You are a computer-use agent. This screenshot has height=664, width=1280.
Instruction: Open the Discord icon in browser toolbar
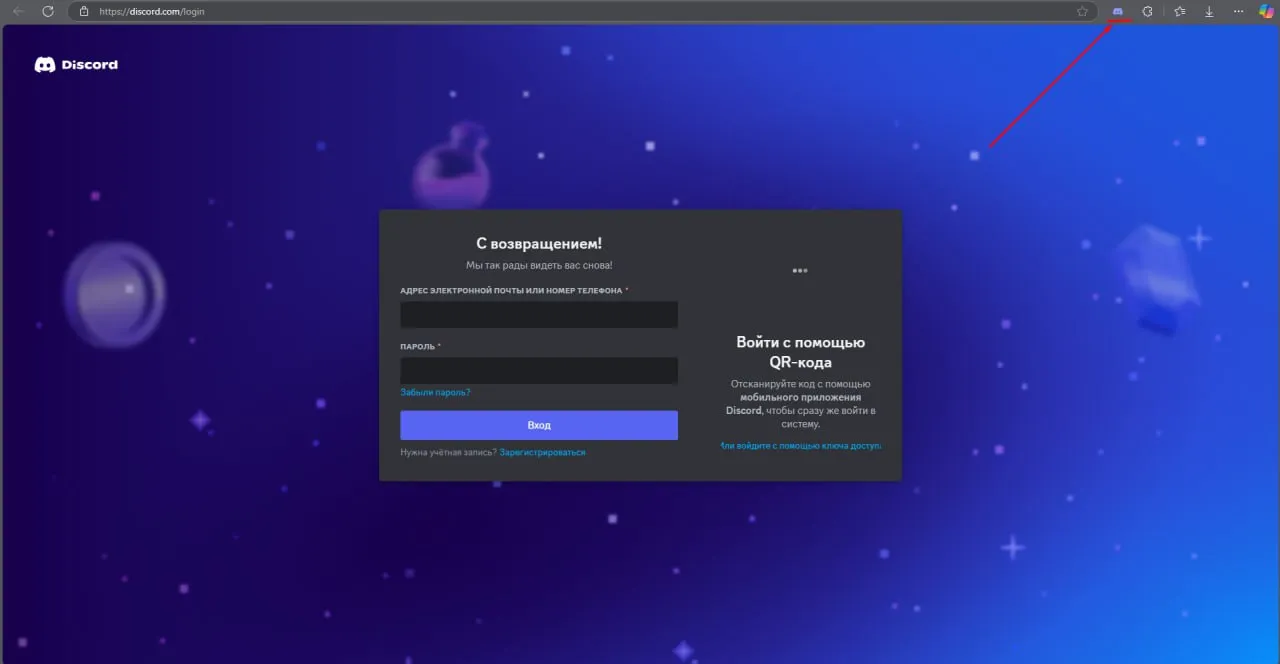tap(1117, 12)
